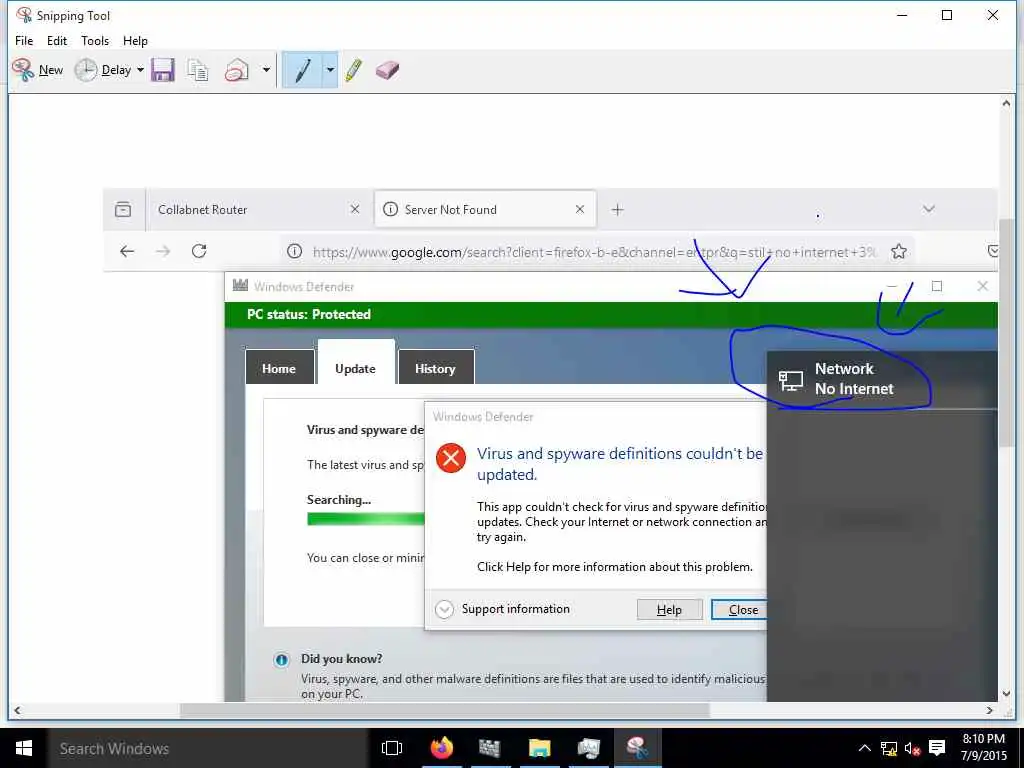Open the Action Center notifications icon

click(937, 748)
